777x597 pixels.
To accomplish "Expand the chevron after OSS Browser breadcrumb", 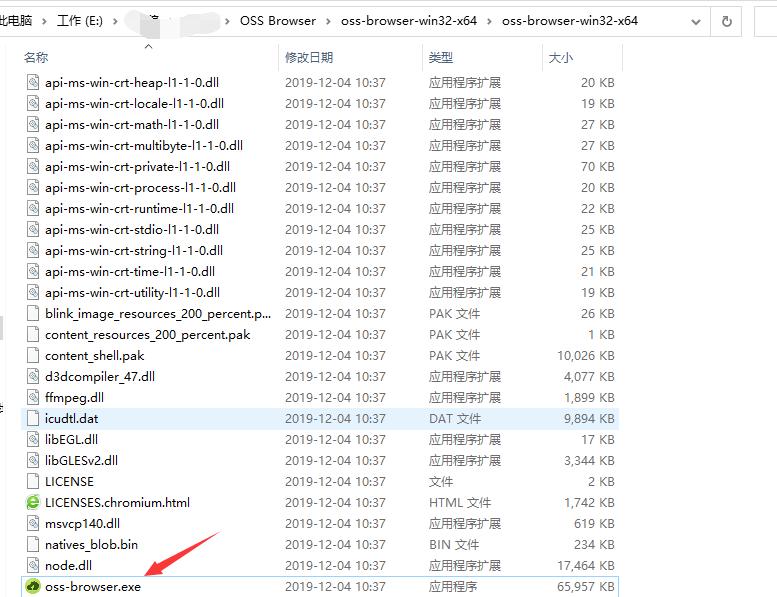I will click(328, 21).
